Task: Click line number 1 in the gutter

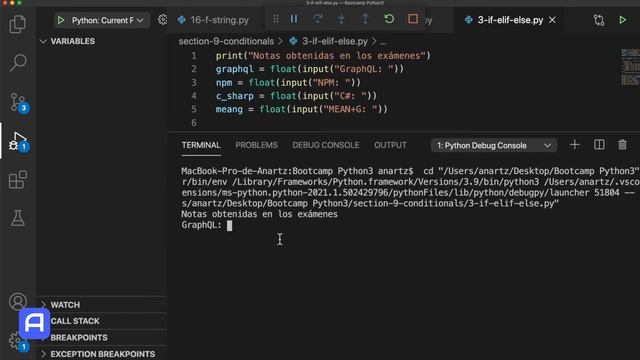Action: [194, 56]
